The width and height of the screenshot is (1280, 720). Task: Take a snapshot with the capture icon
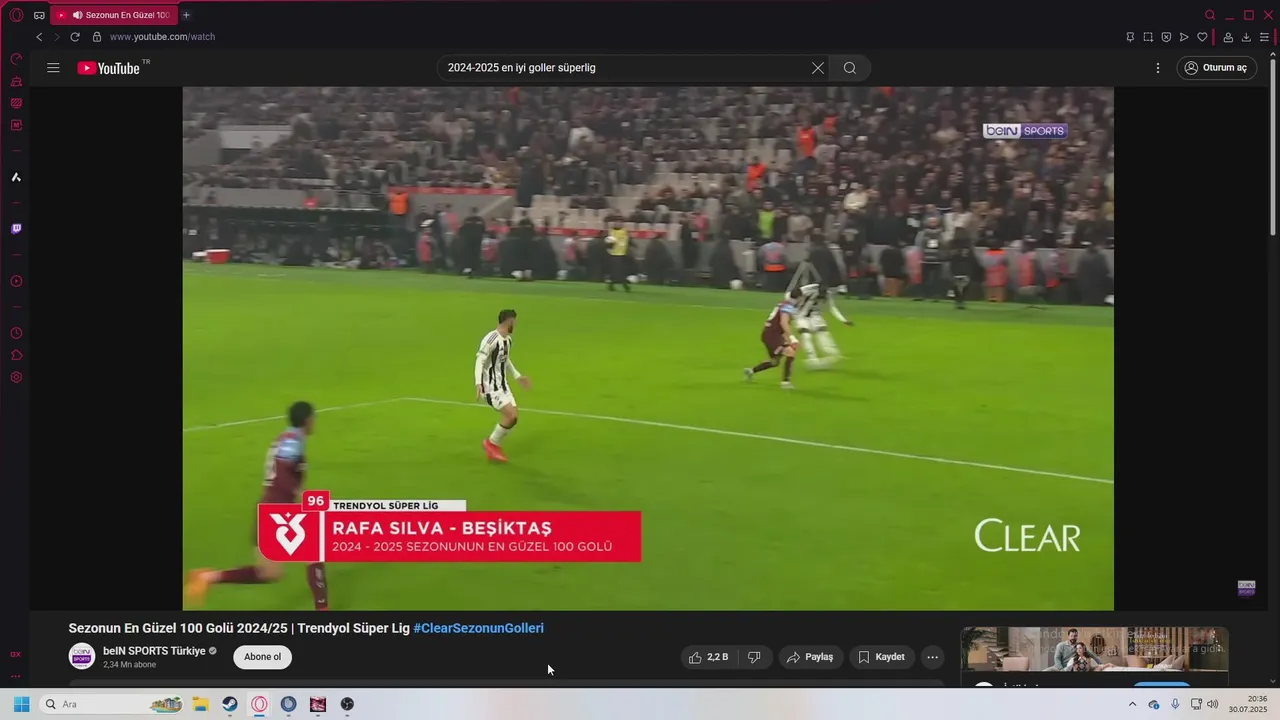(1148, 37)
